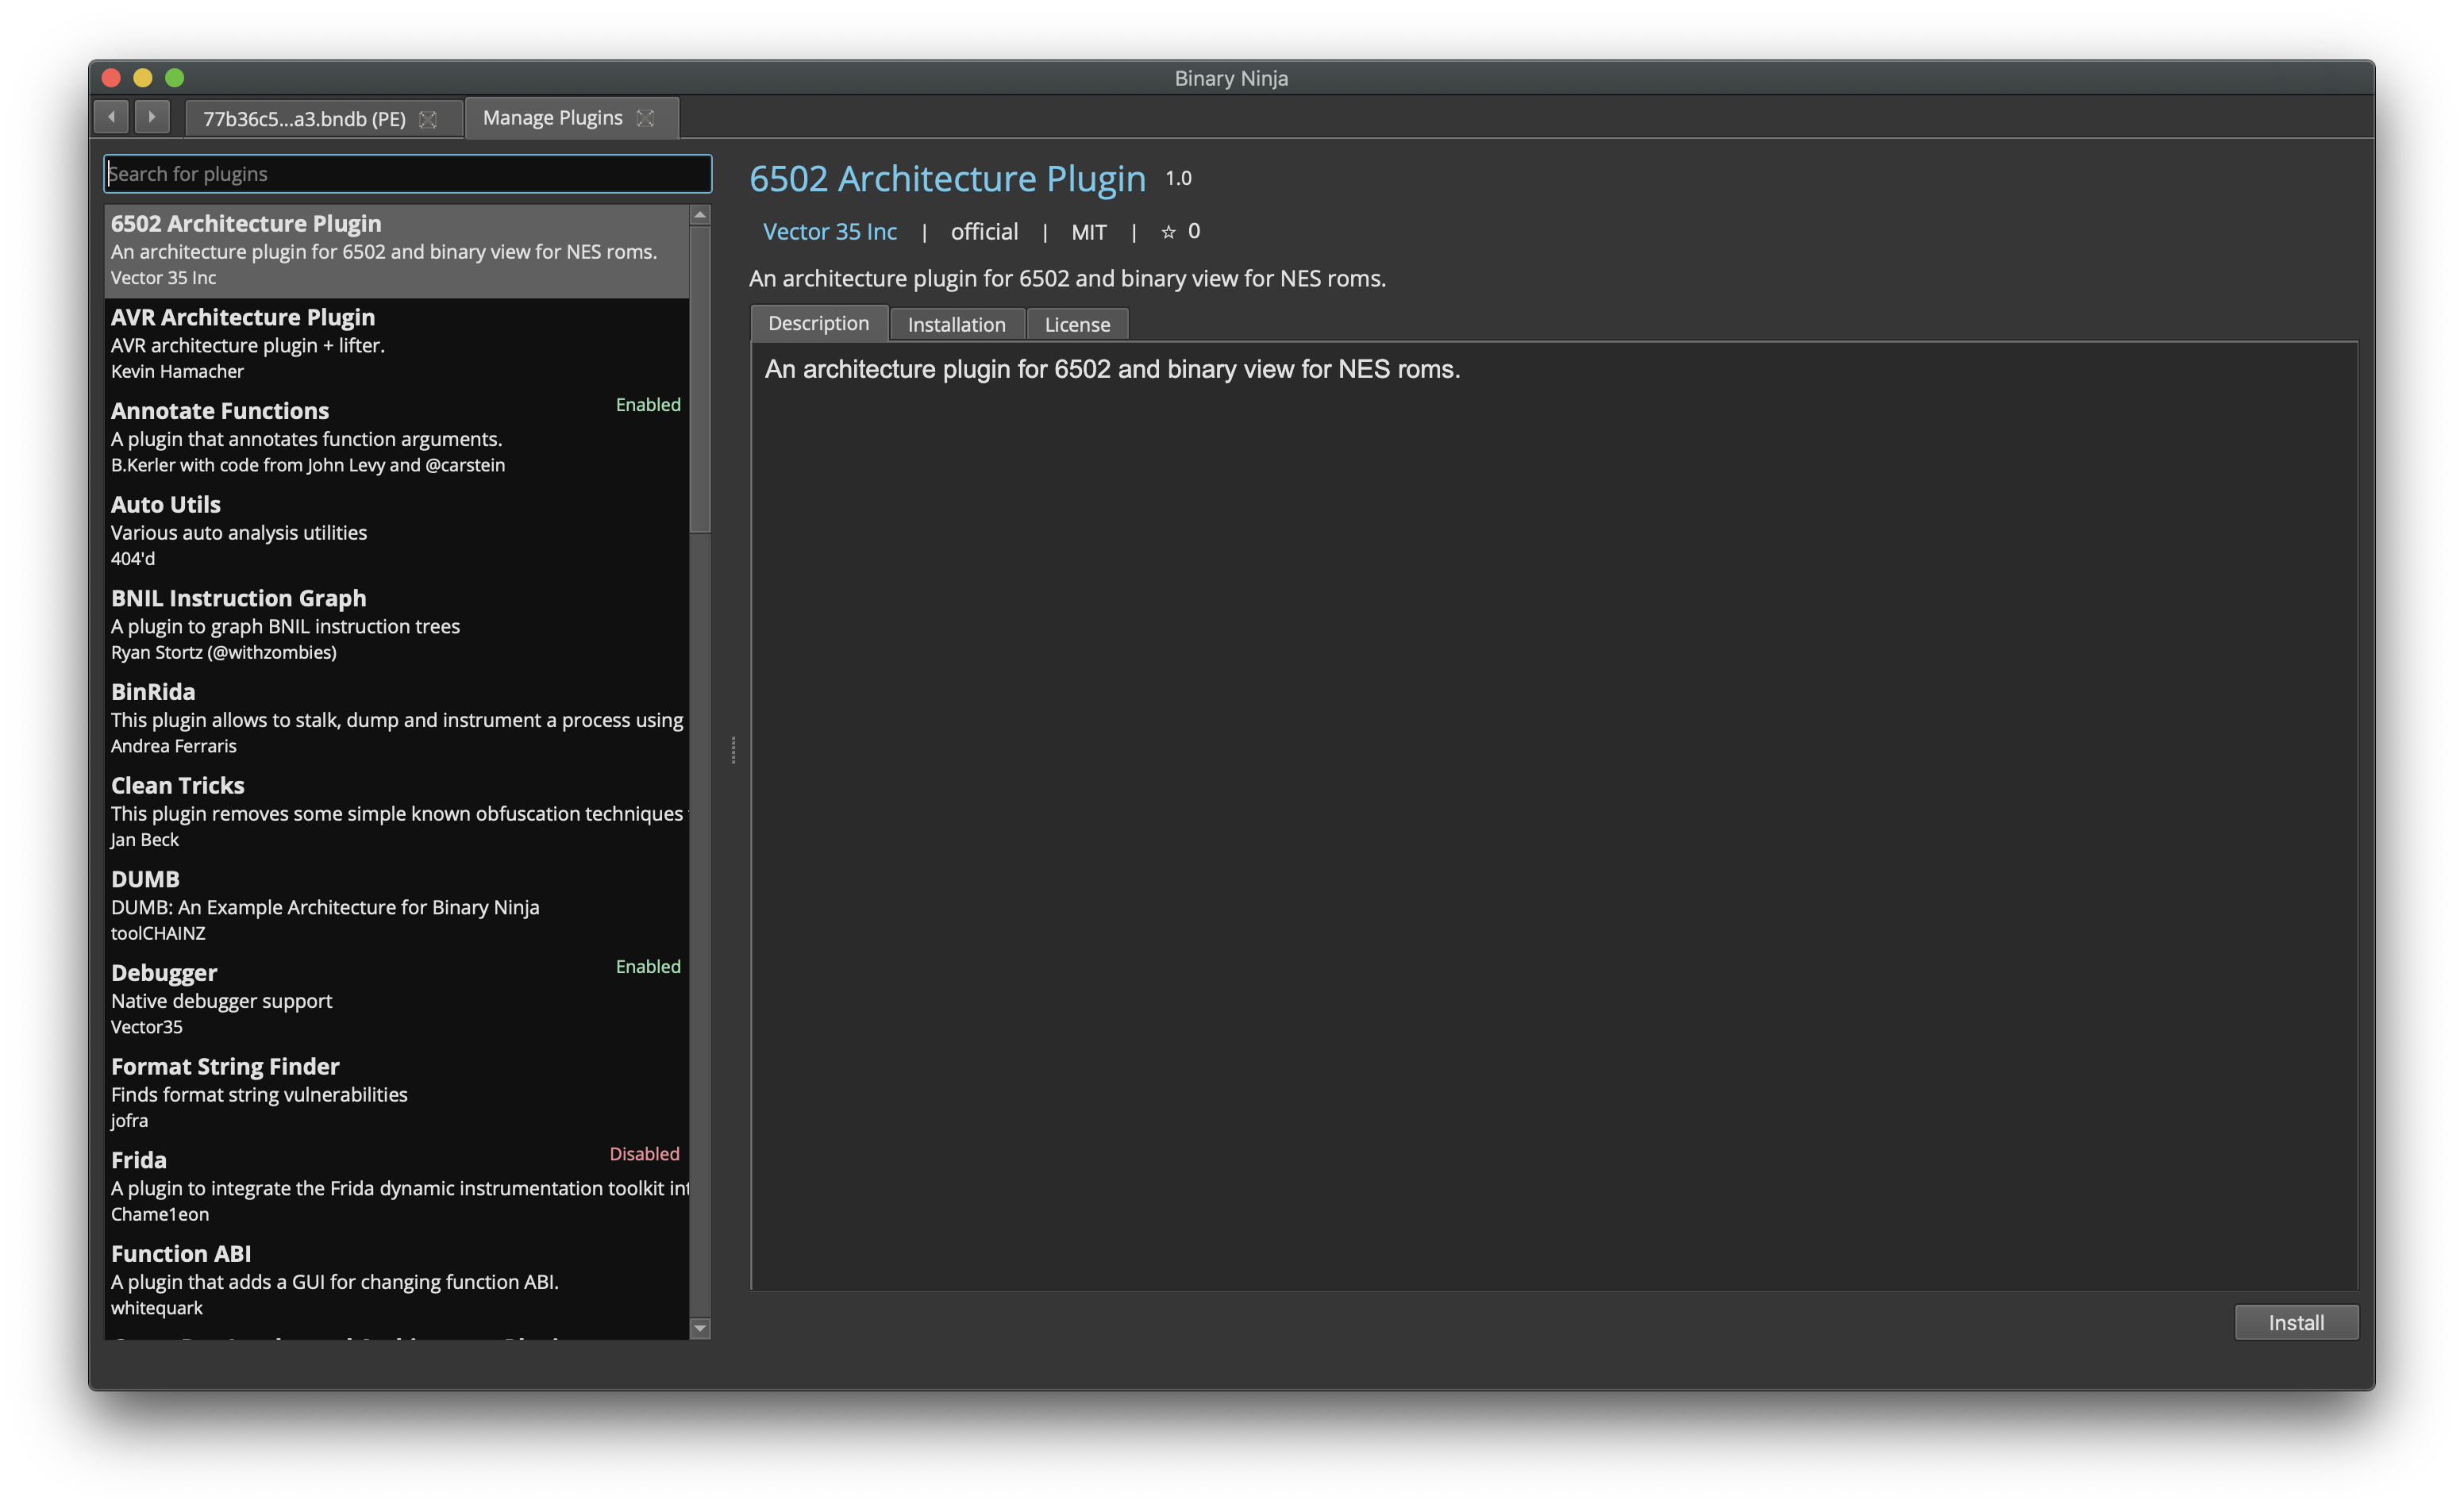The image size is (2464, 1508).
Task: Select the Auto Utils plugin
Action: pos(397,530)
